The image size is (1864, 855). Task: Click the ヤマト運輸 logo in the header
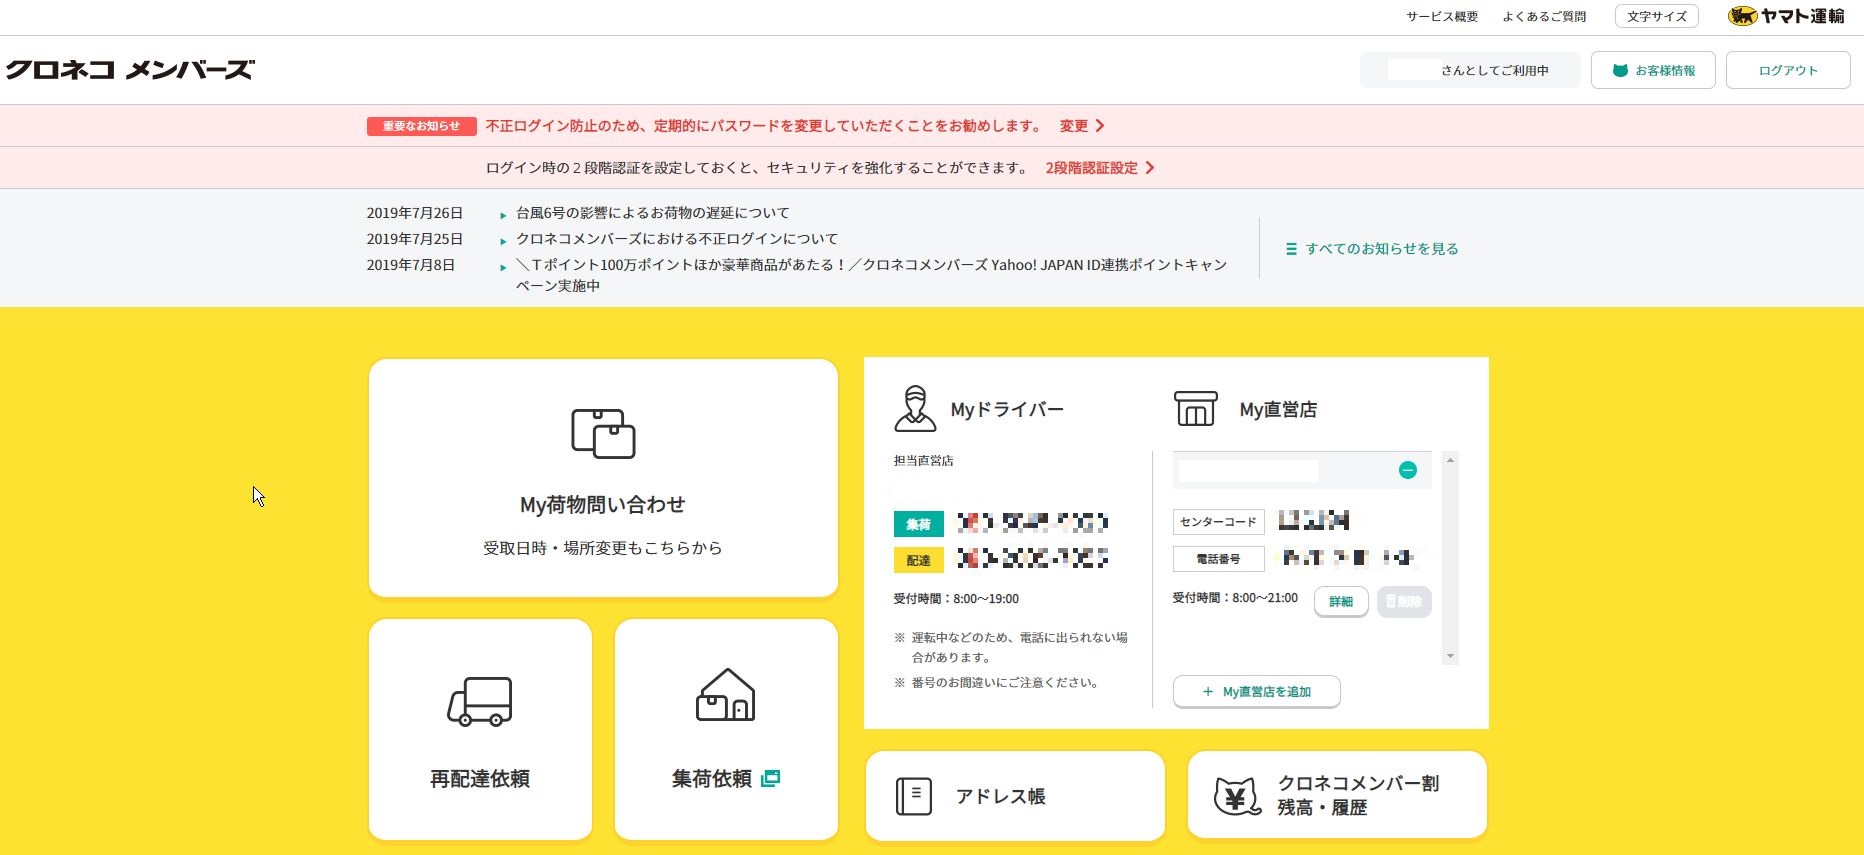coord(1787,16)
